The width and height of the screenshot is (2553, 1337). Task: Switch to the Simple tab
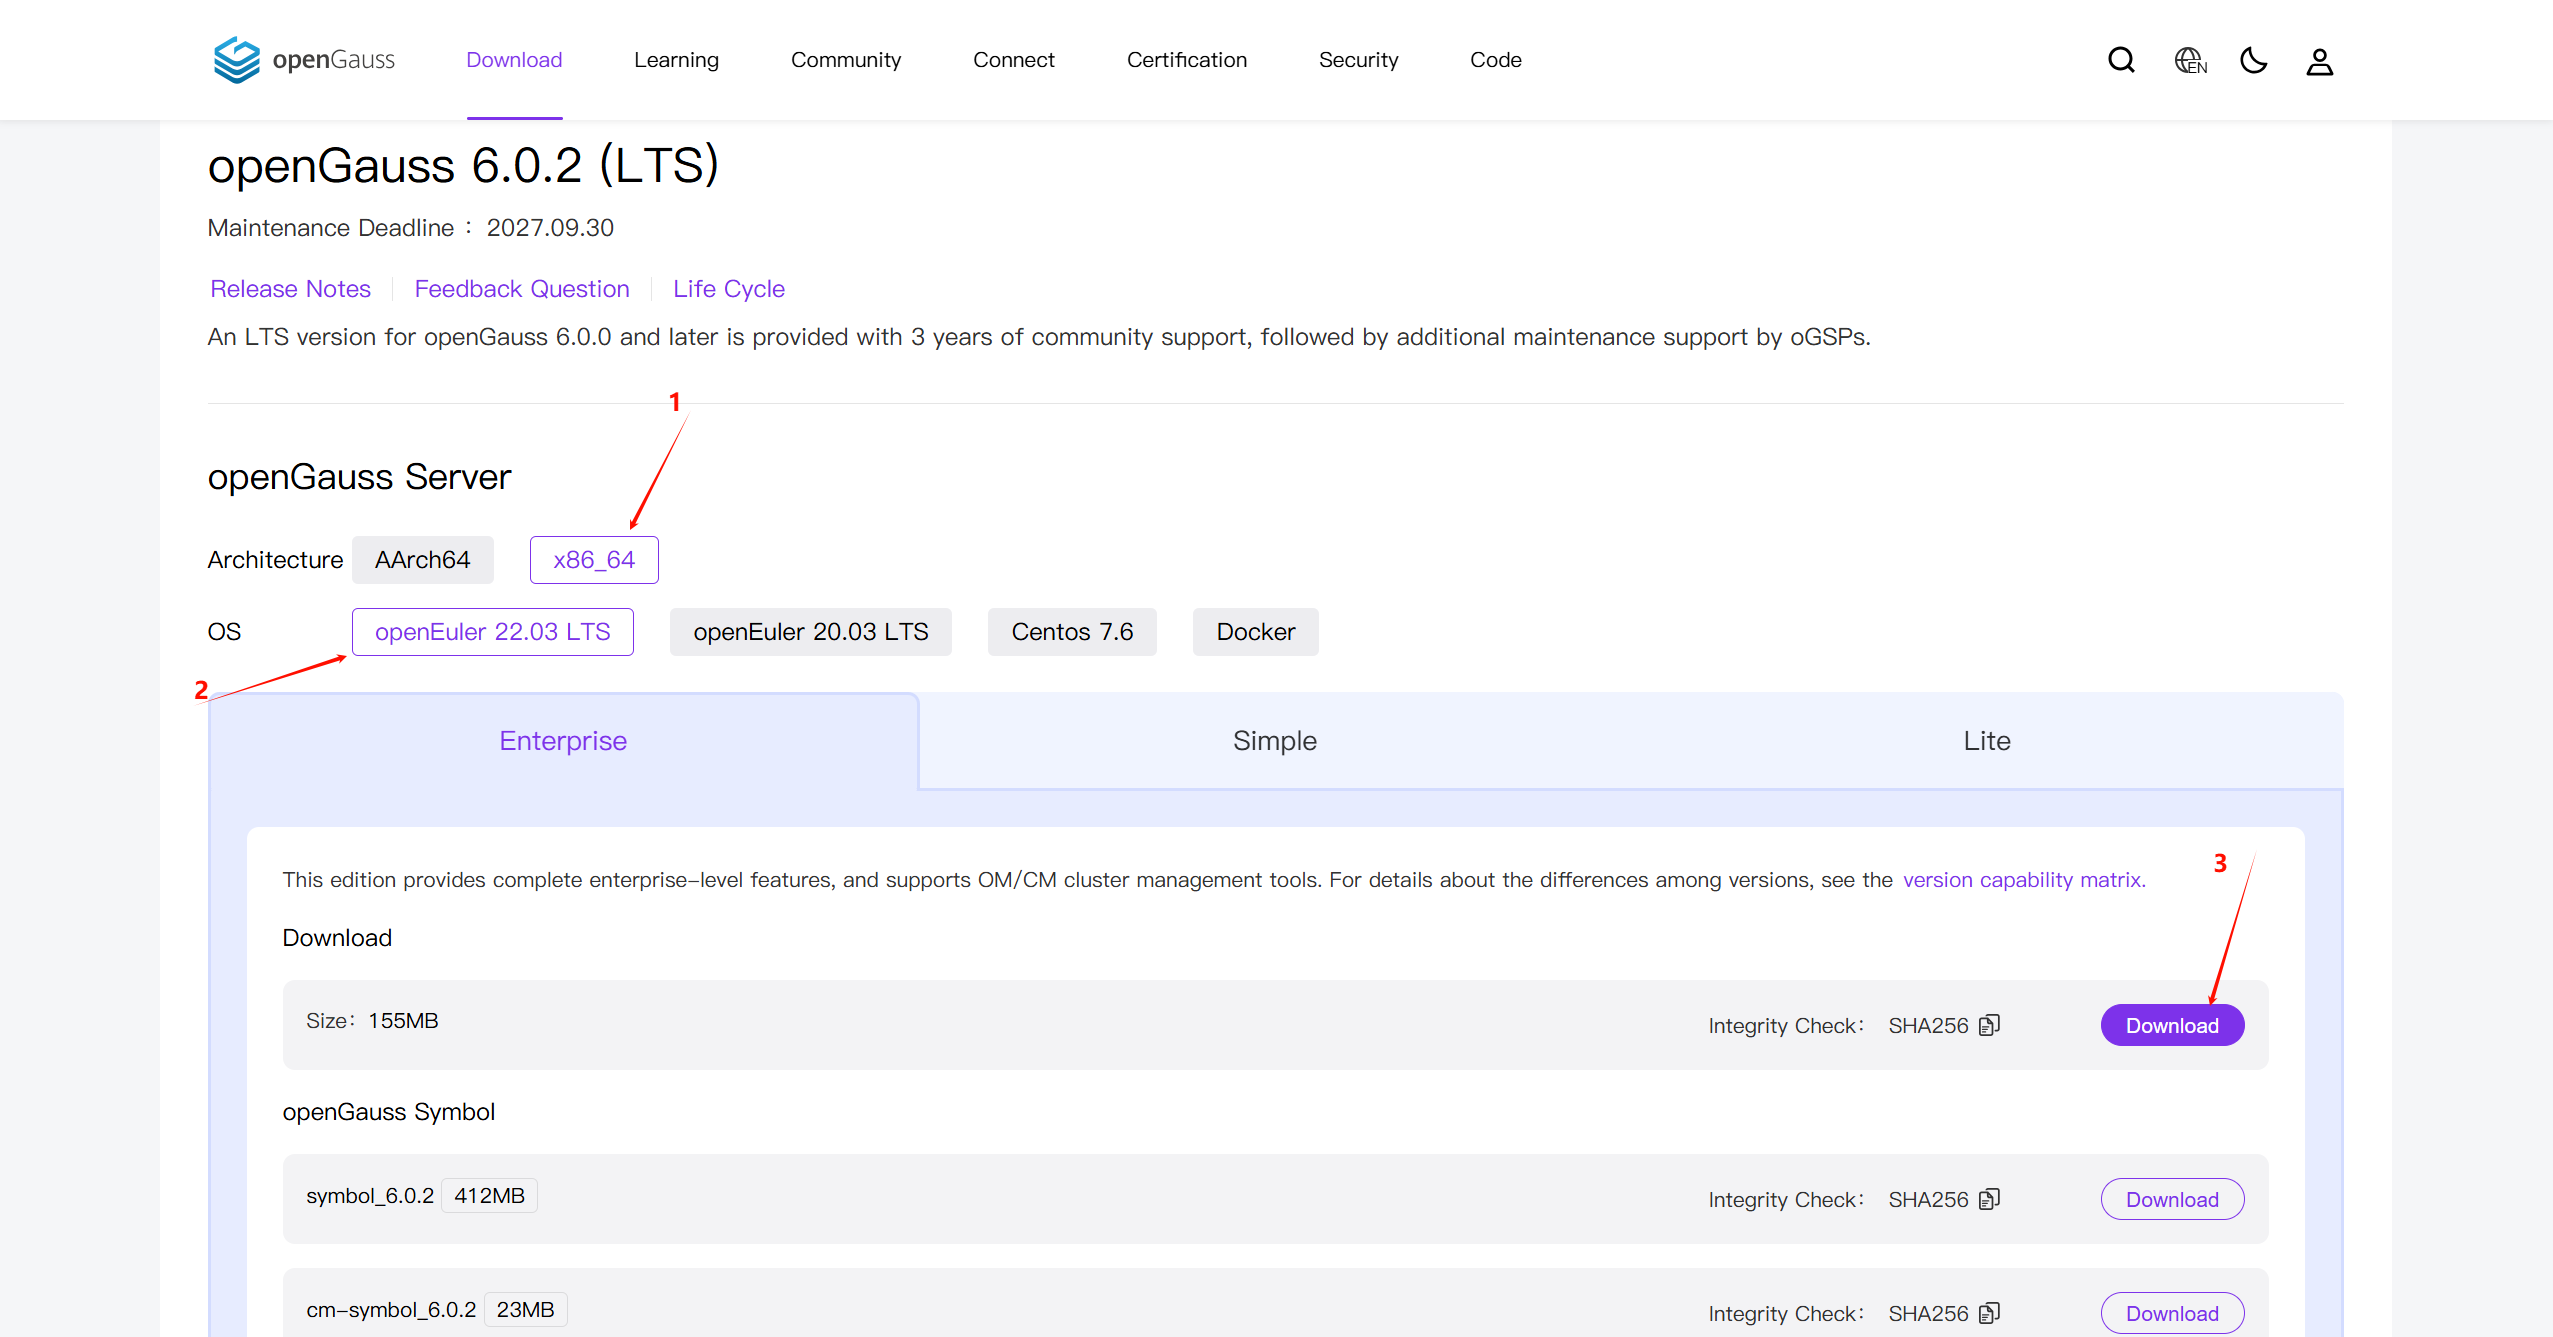(1274, 741)
